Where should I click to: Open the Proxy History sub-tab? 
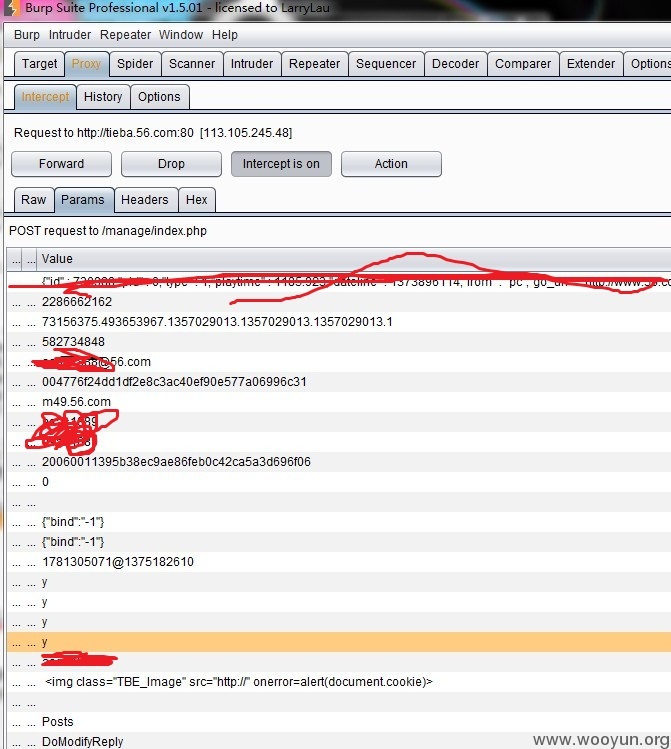click(103, 97)
